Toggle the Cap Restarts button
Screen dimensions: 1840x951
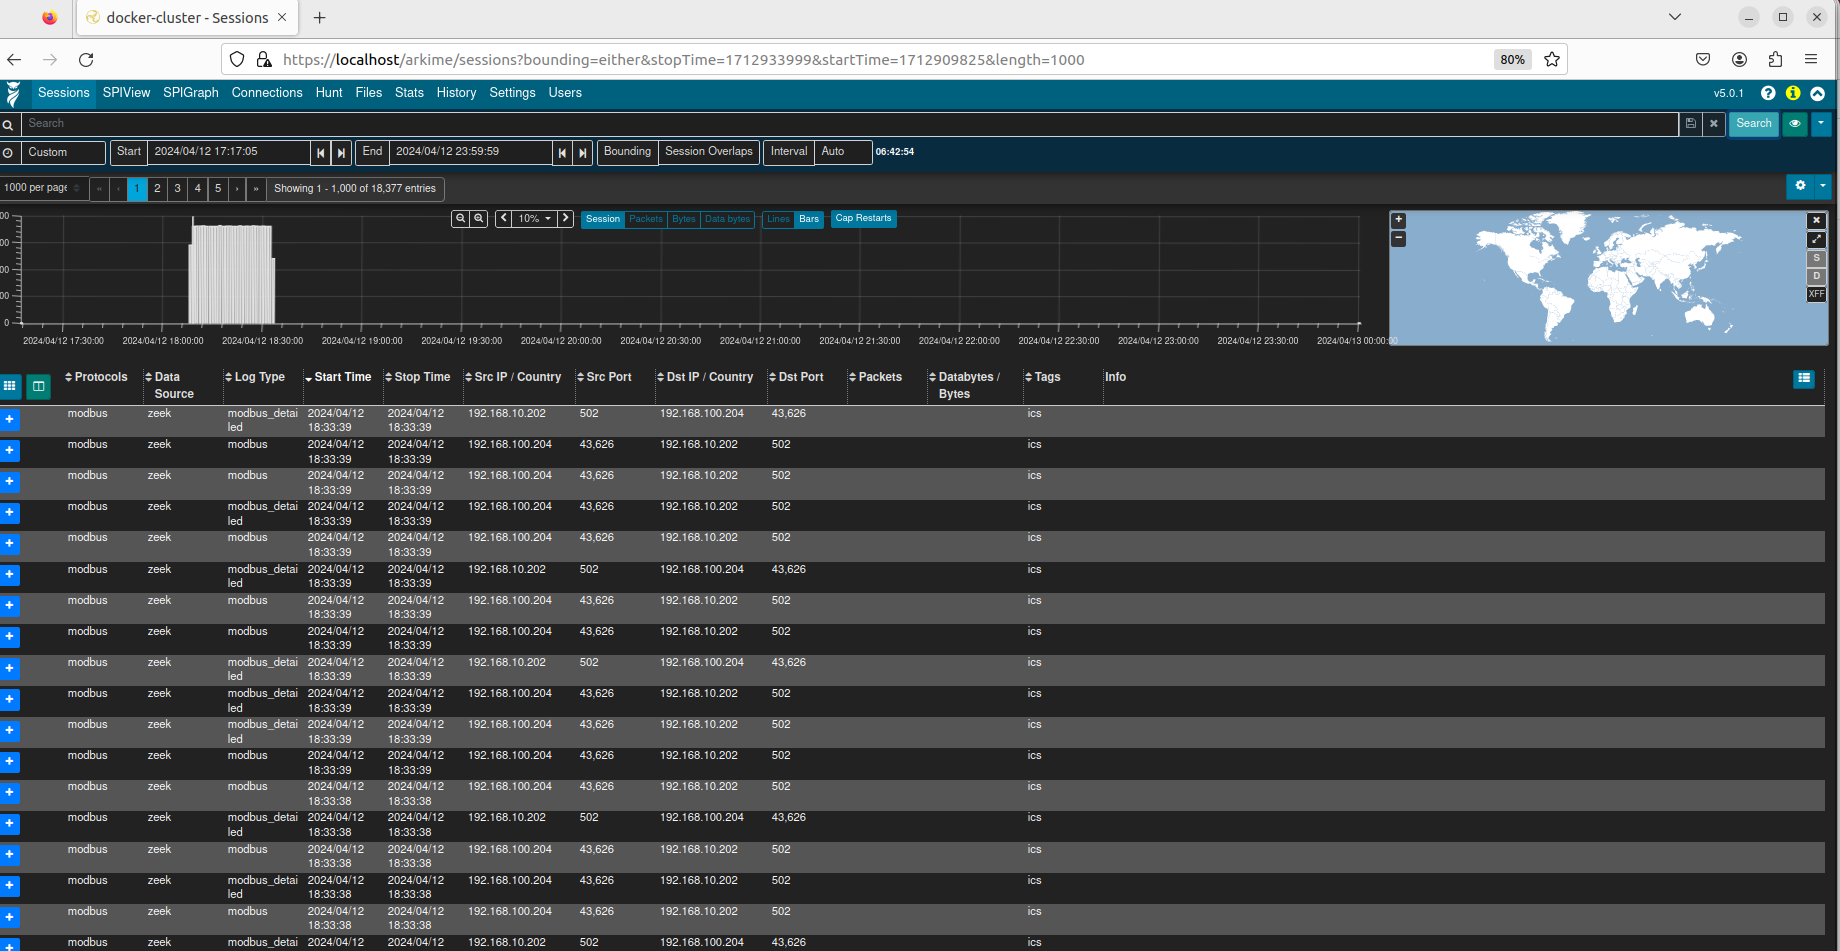863,219
